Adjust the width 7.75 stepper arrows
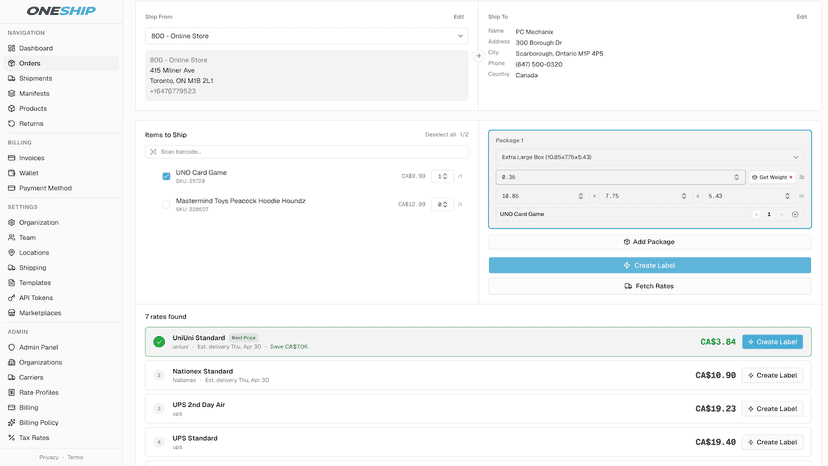The width and height of the screenshot is (828, 466). coord(684,196)
